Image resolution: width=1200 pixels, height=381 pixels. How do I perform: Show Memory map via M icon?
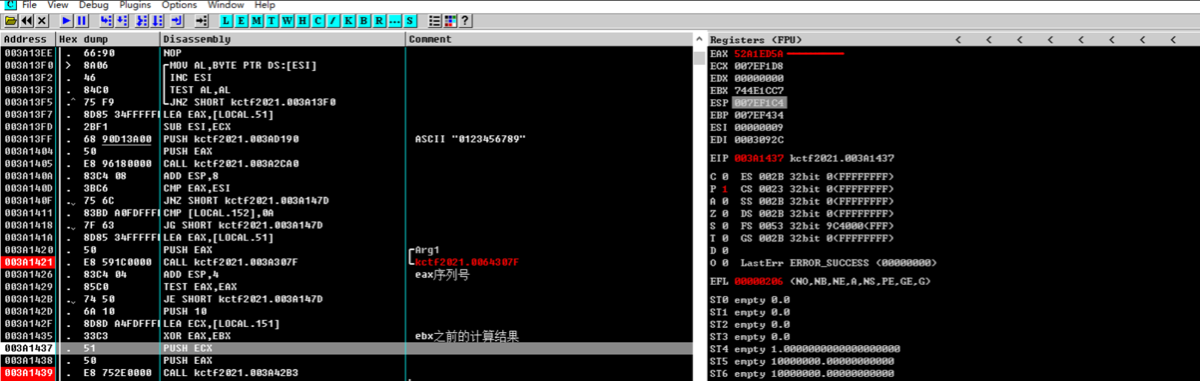pyautogui.click(x=256, y=20)
